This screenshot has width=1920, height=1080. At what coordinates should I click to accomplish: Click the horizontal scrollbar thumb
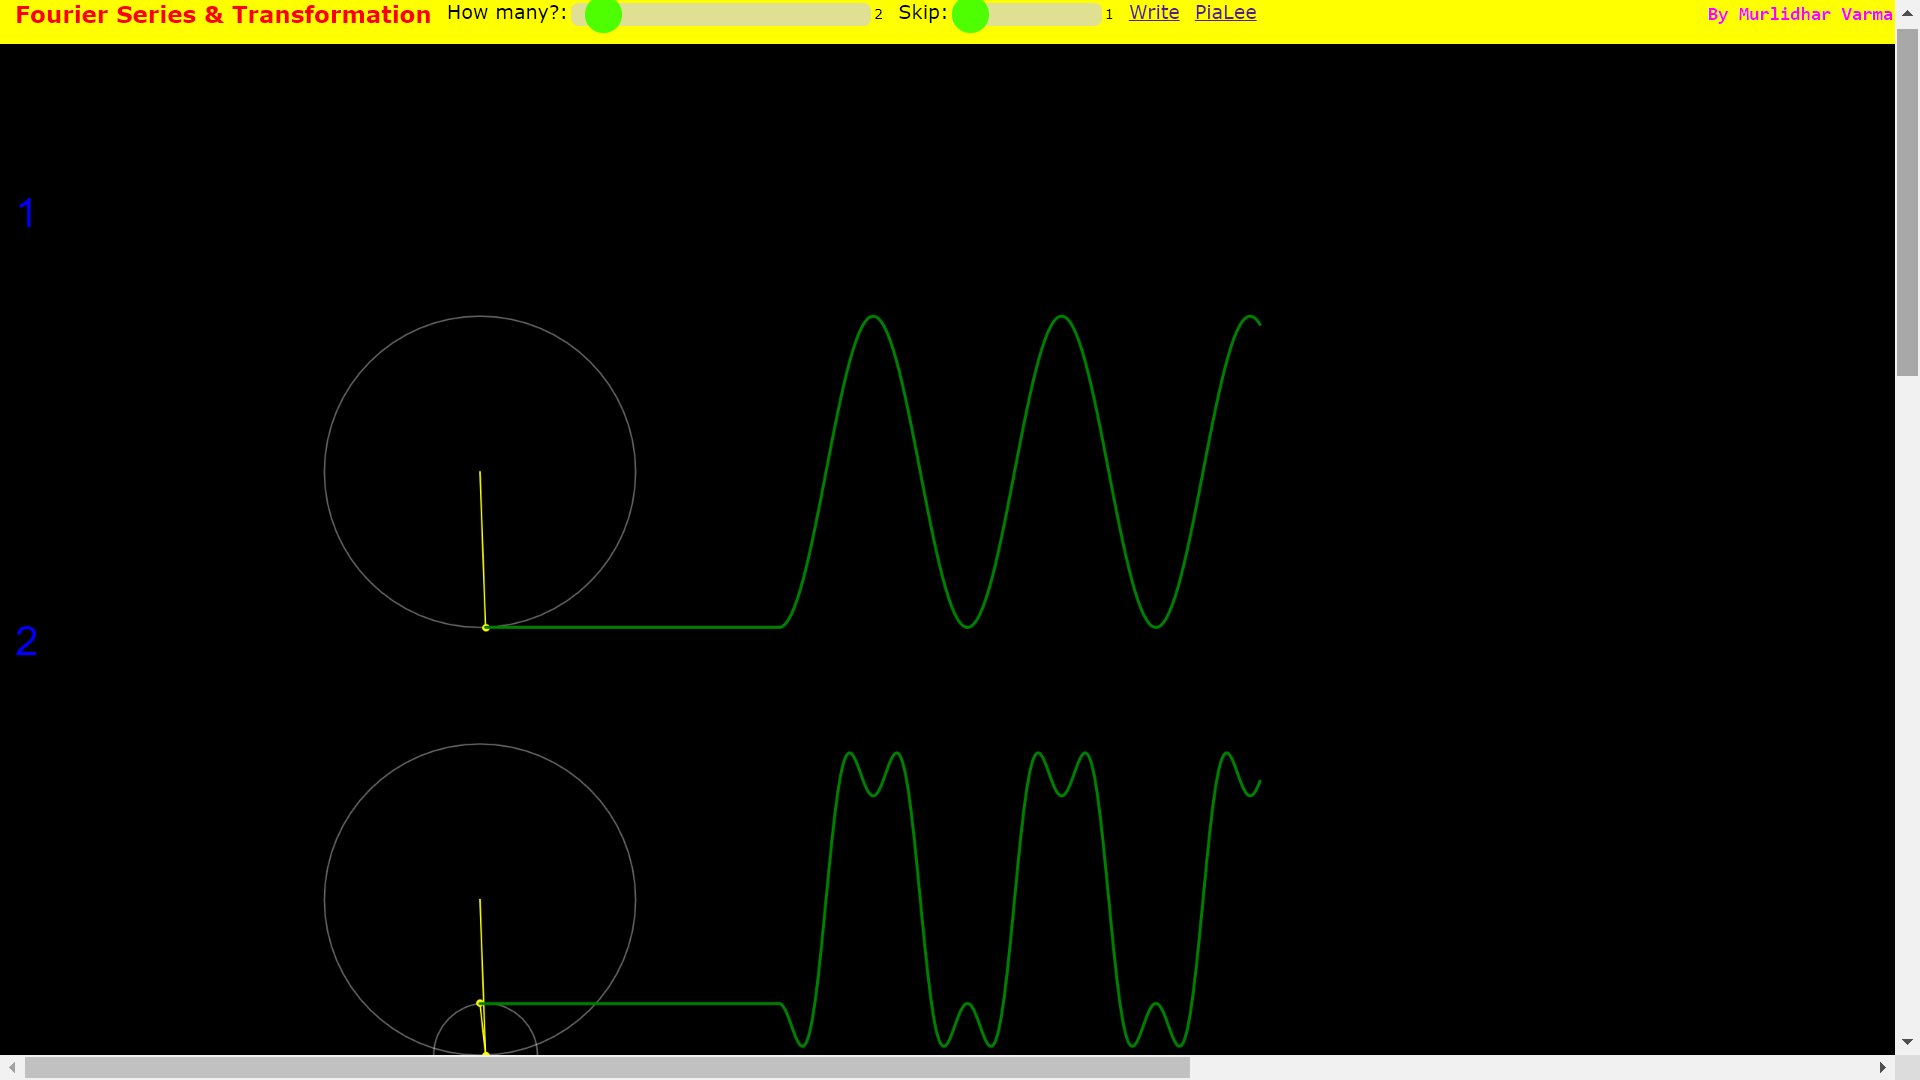click(x=607, y=1068)
